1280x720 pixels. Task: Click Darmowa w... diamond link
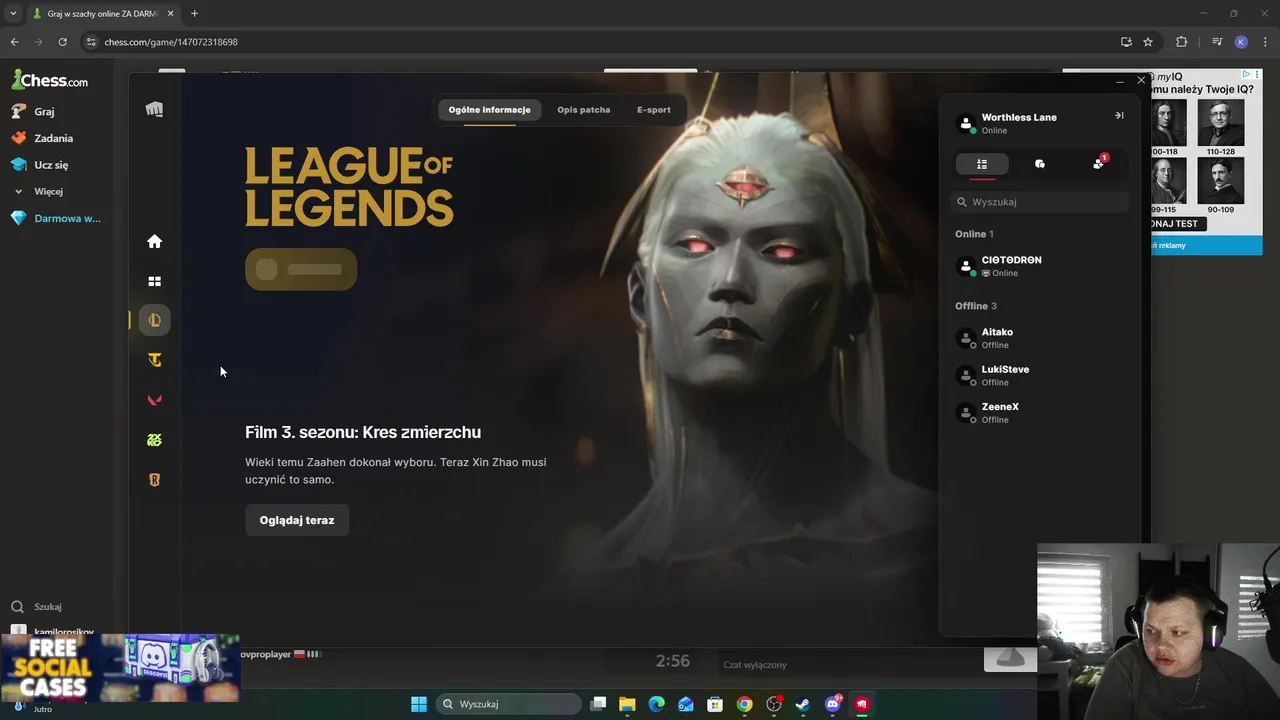pyautogui.click(x=67, y=218)
